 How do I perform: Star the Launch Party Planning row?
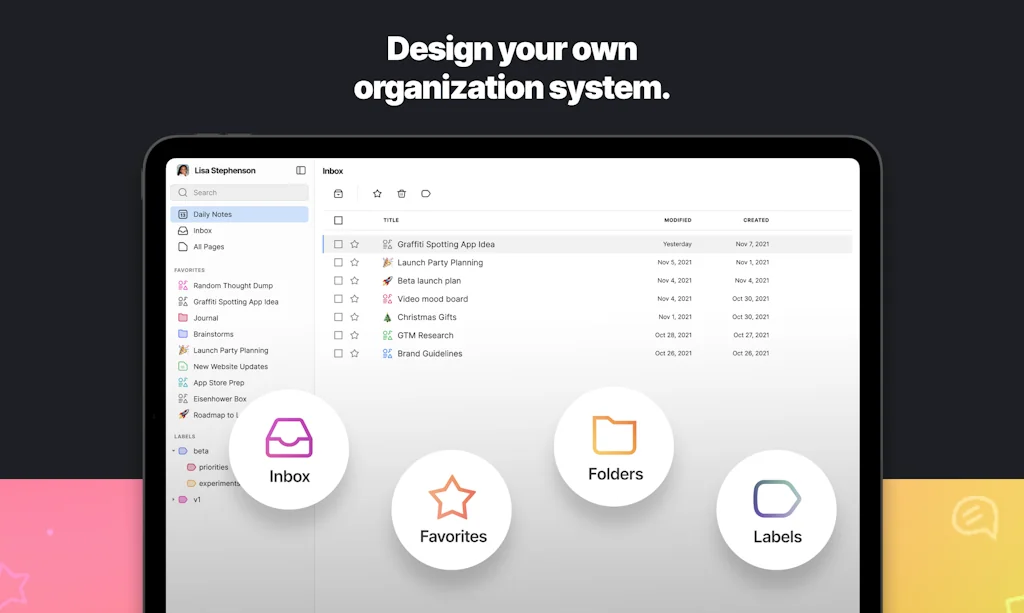(x=354, y=263)
